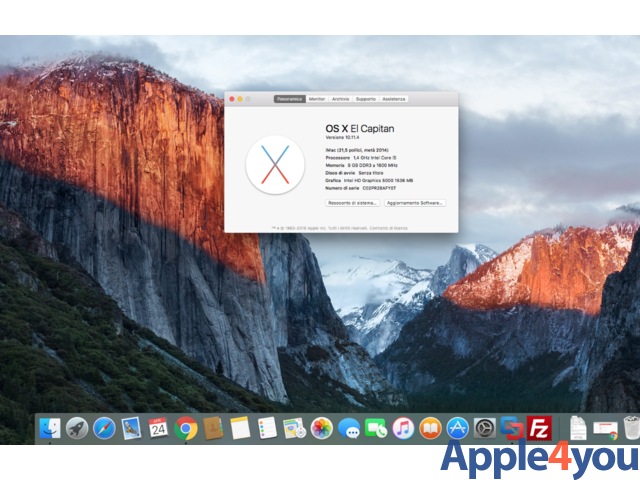Open the blue and red overlapping squares app in Dock
The image size is (640, 480).
click(512, 428)
